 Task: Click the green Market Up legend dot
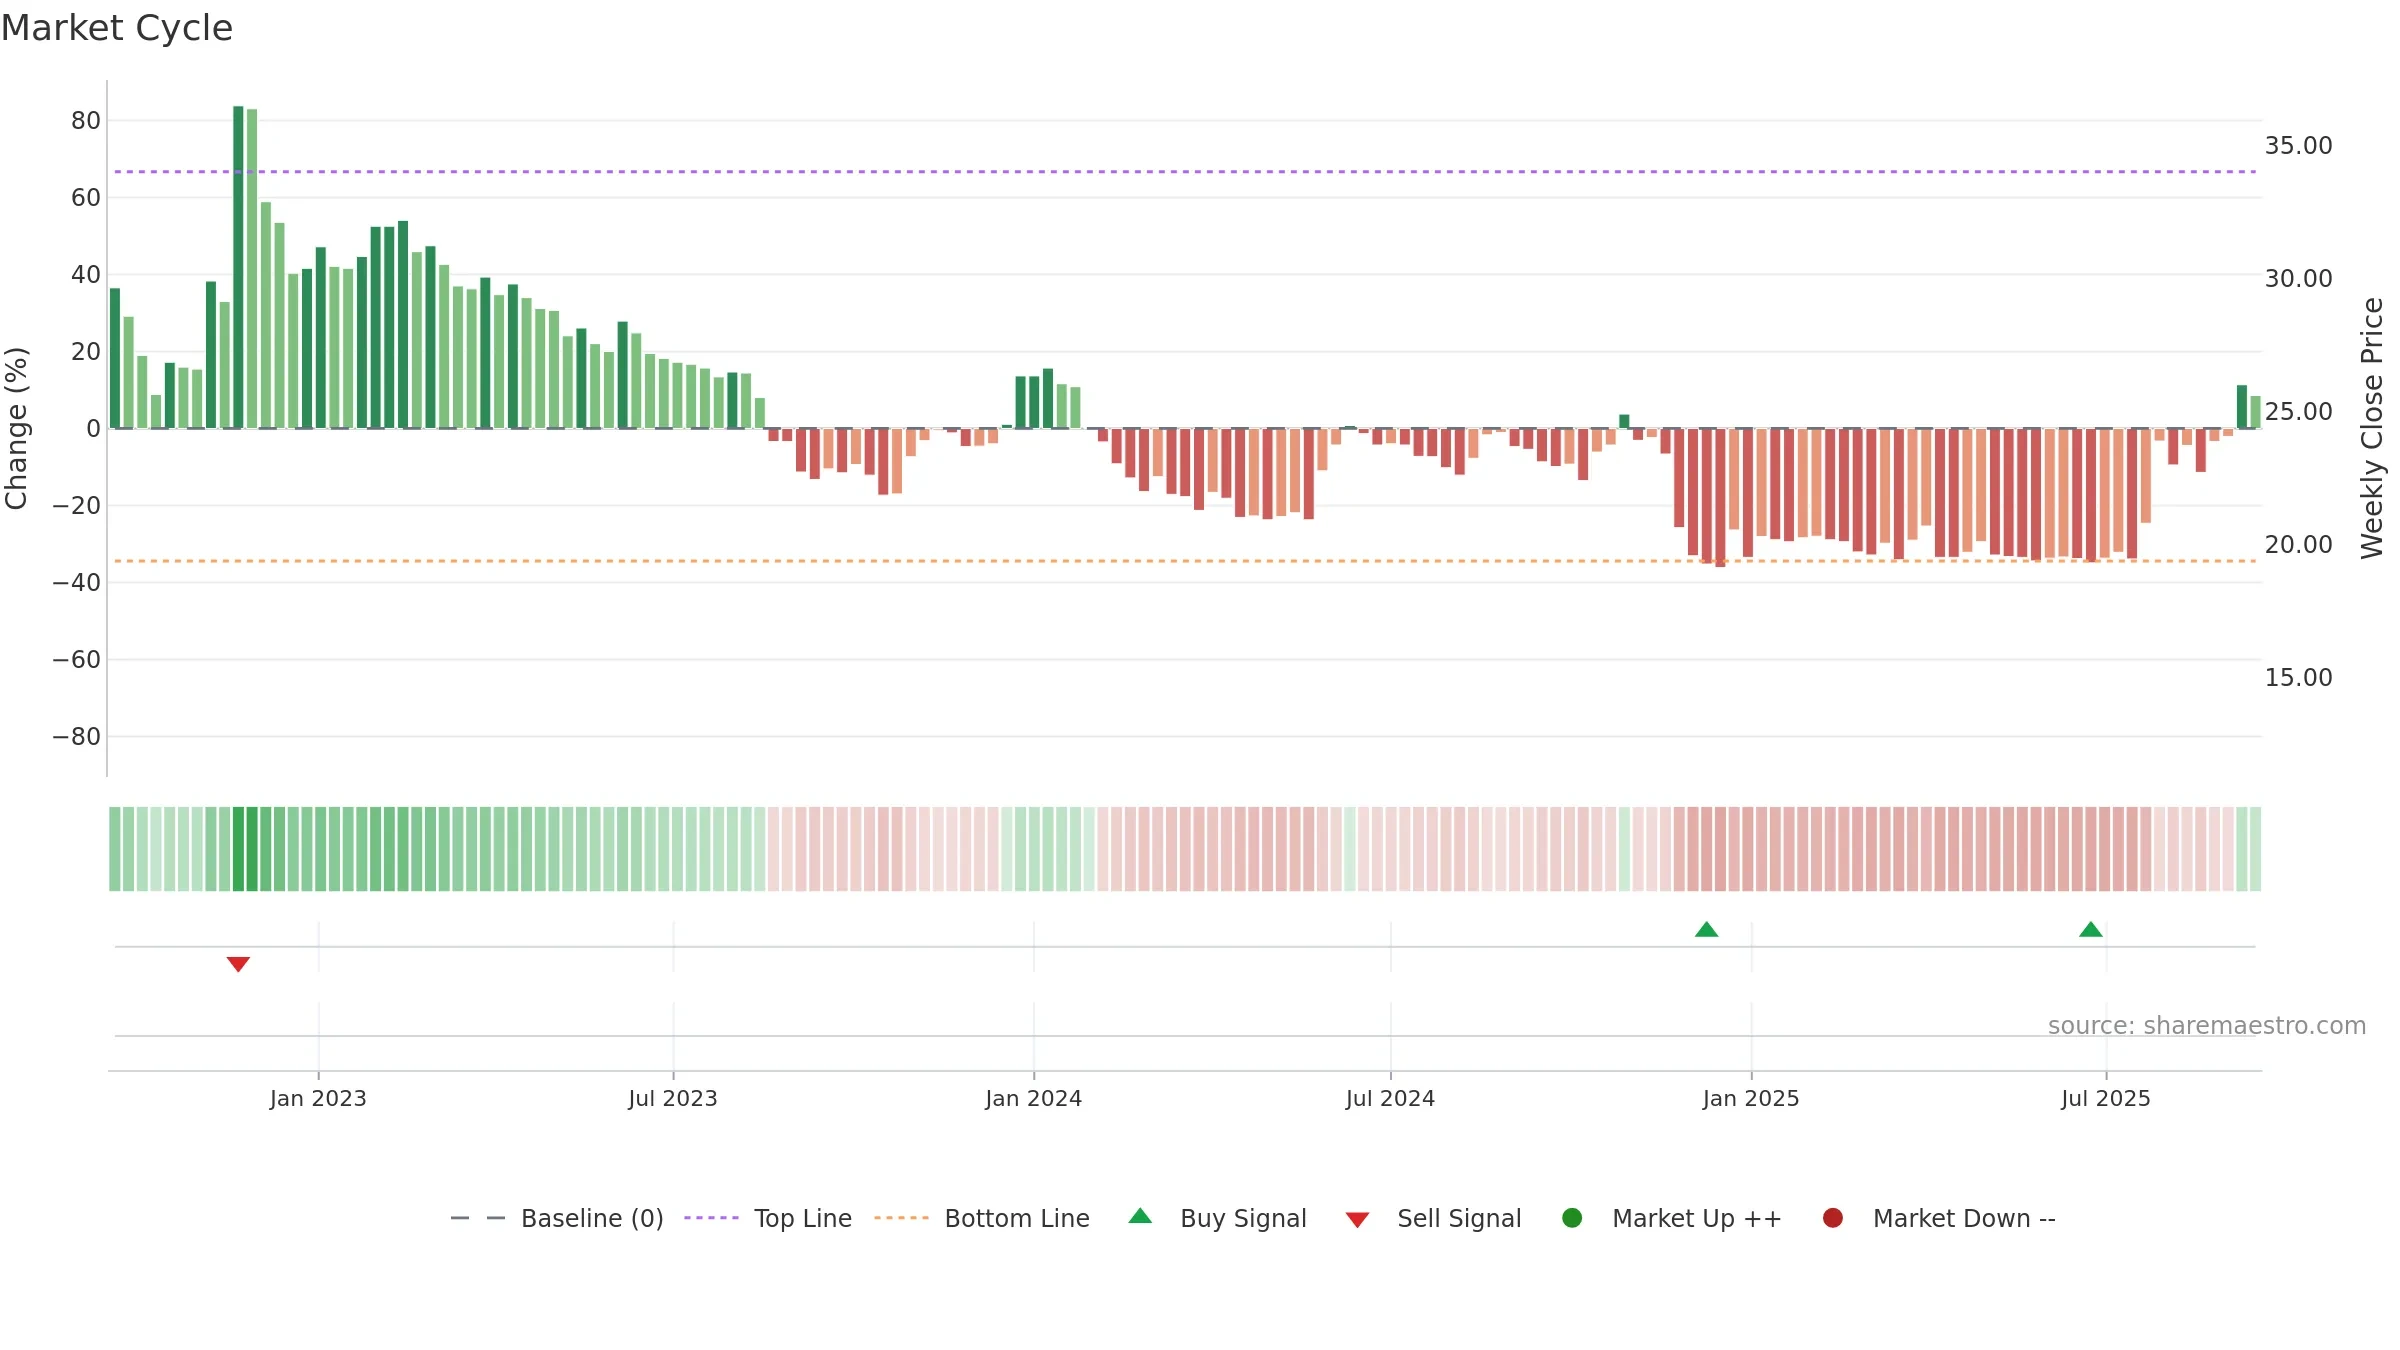[1572, 1218]
